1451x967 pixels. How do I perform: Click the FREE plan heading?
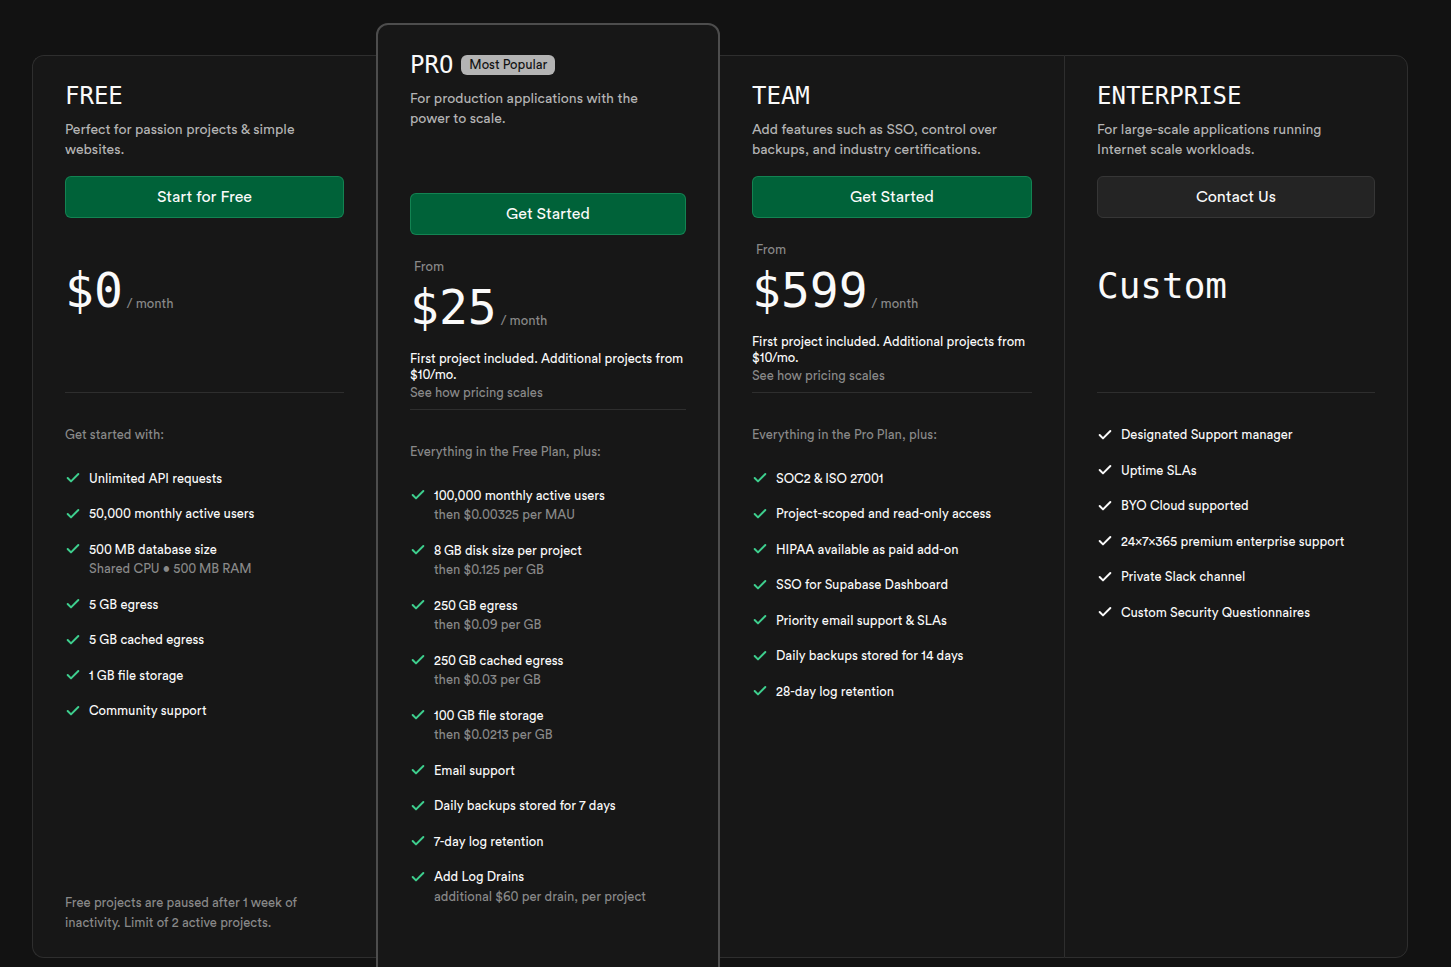(94, 96)
